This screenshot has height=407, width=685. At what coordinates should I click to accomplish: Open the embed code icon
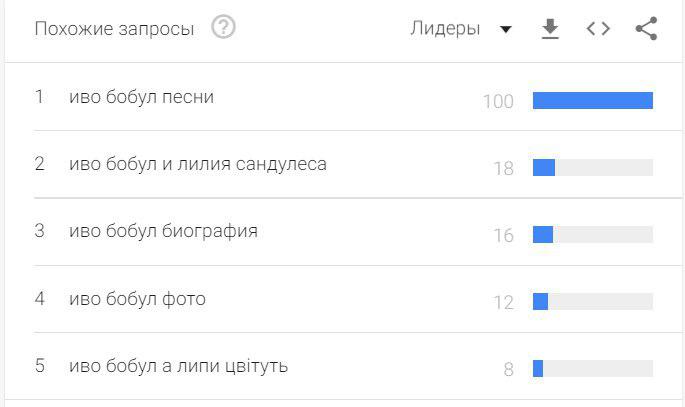tap(598, 29)
